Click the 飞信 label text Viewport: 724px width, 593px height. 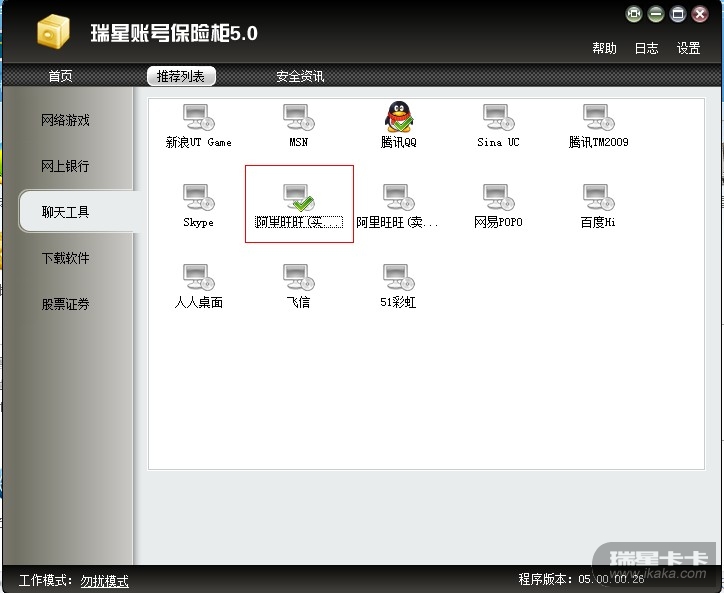[x=299, y=303]
